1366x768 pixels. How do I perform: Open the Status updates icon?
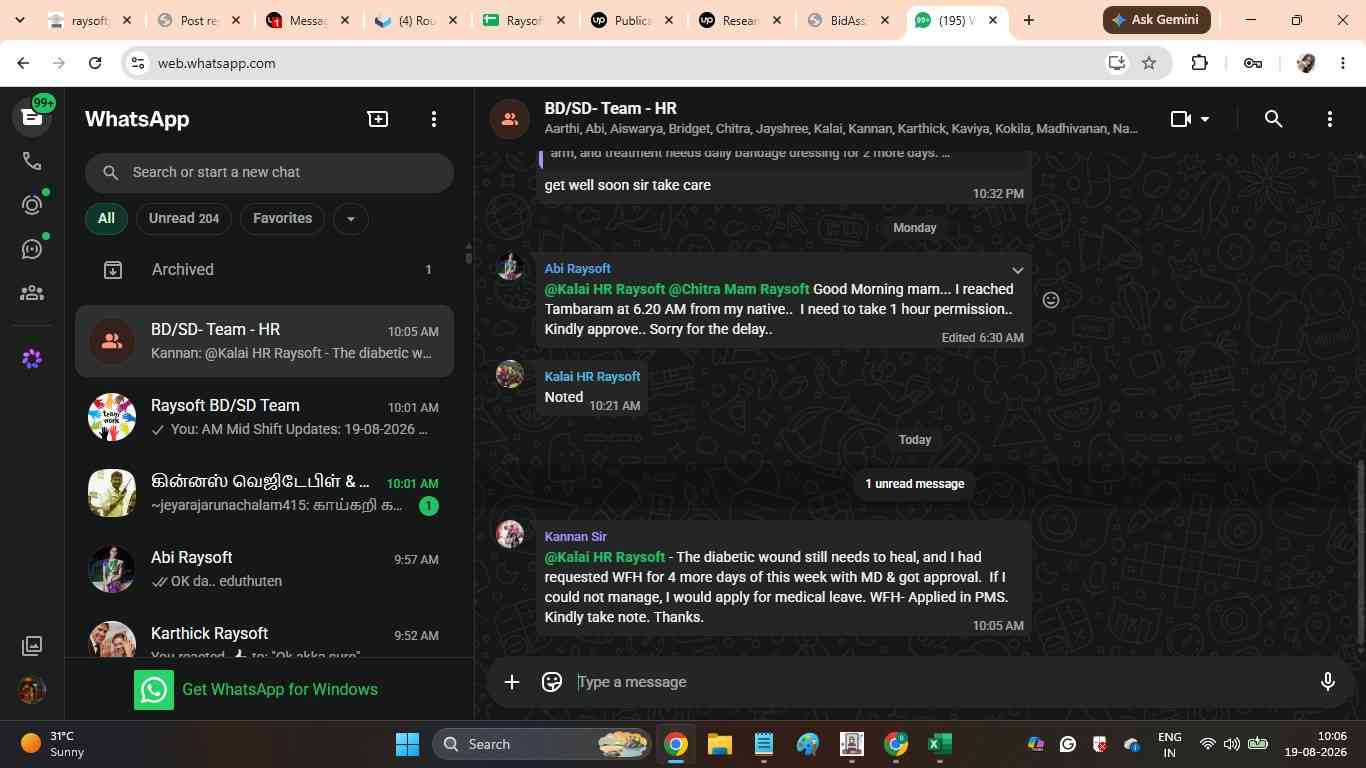point(32,205)
